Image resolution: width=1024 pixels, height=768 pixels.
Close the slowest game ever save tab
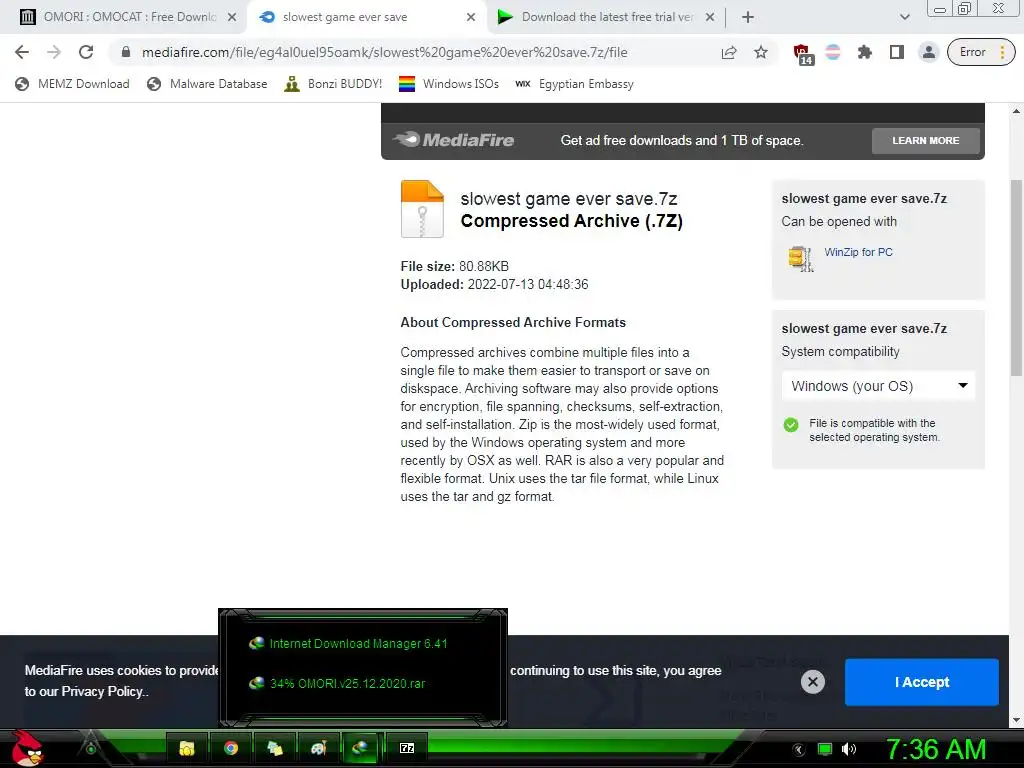click(x=471, y=18)
